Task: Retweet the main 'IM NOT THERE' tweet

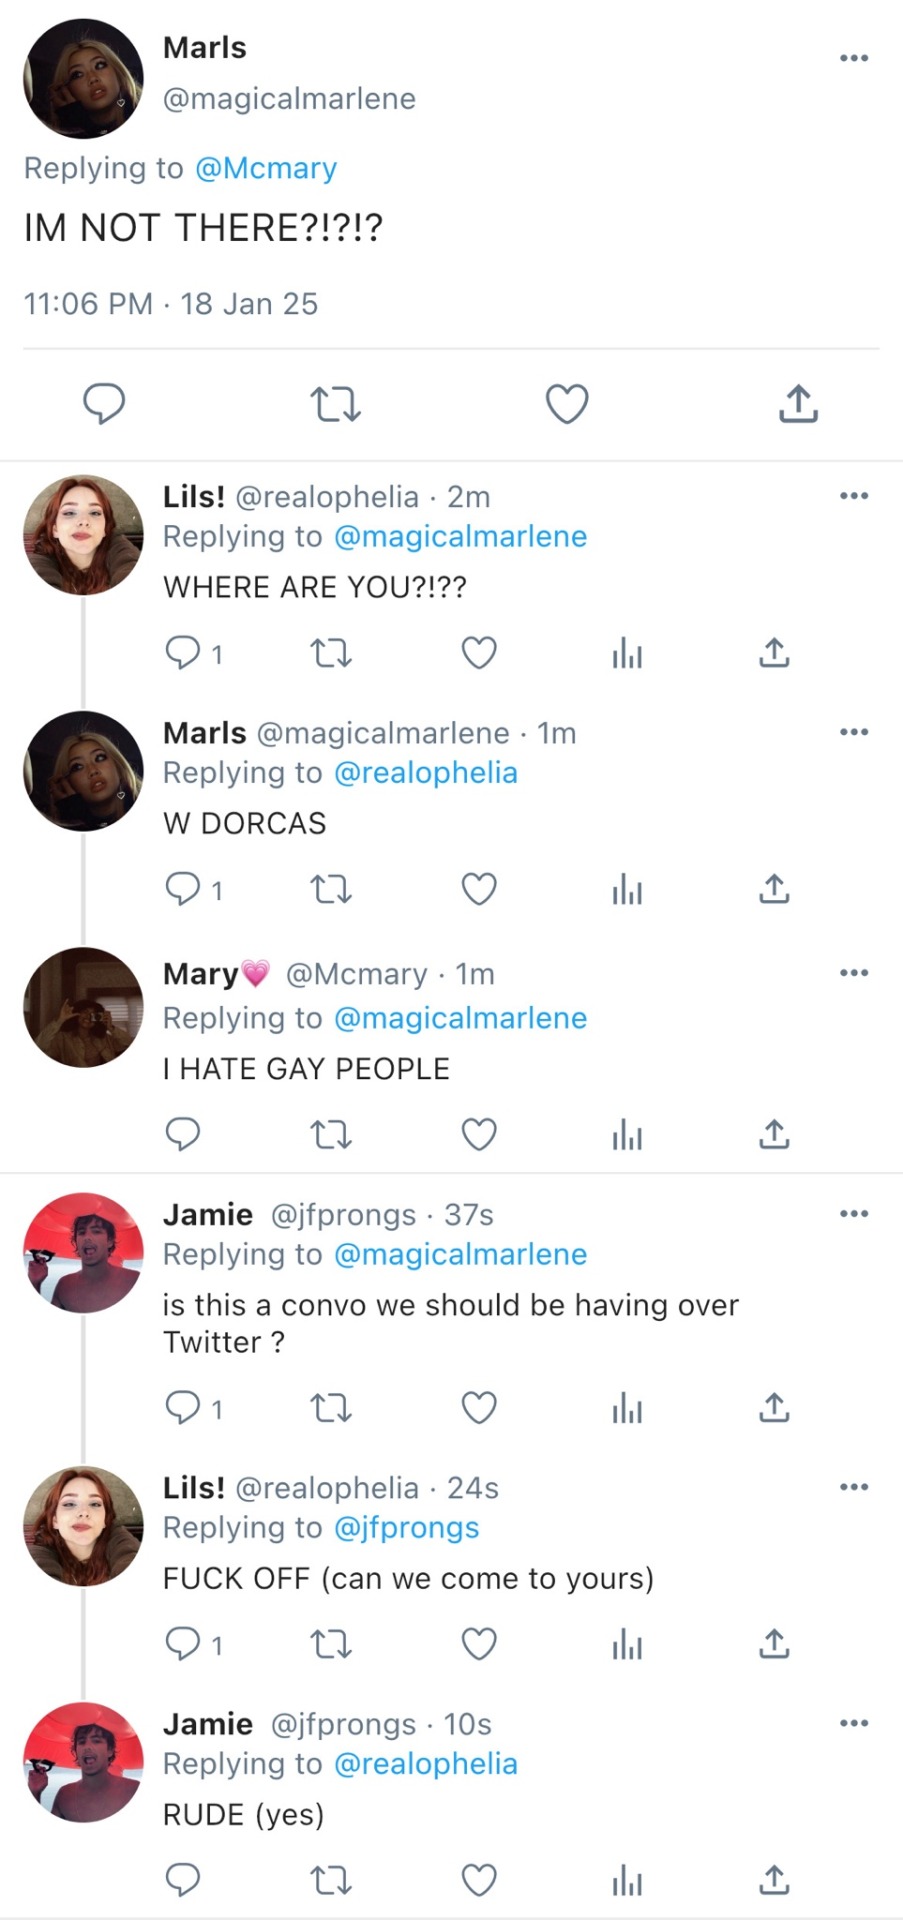Action: pos(335,404)
